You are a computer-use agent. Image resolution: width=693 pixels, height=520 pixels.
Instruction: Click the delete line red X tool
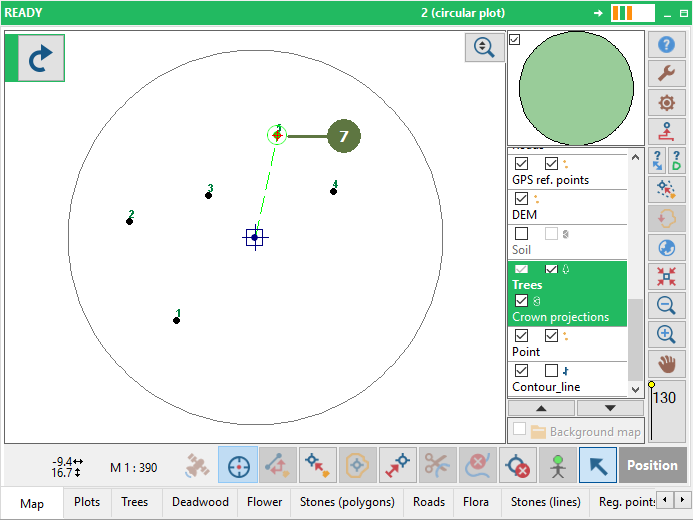(478, 465)
